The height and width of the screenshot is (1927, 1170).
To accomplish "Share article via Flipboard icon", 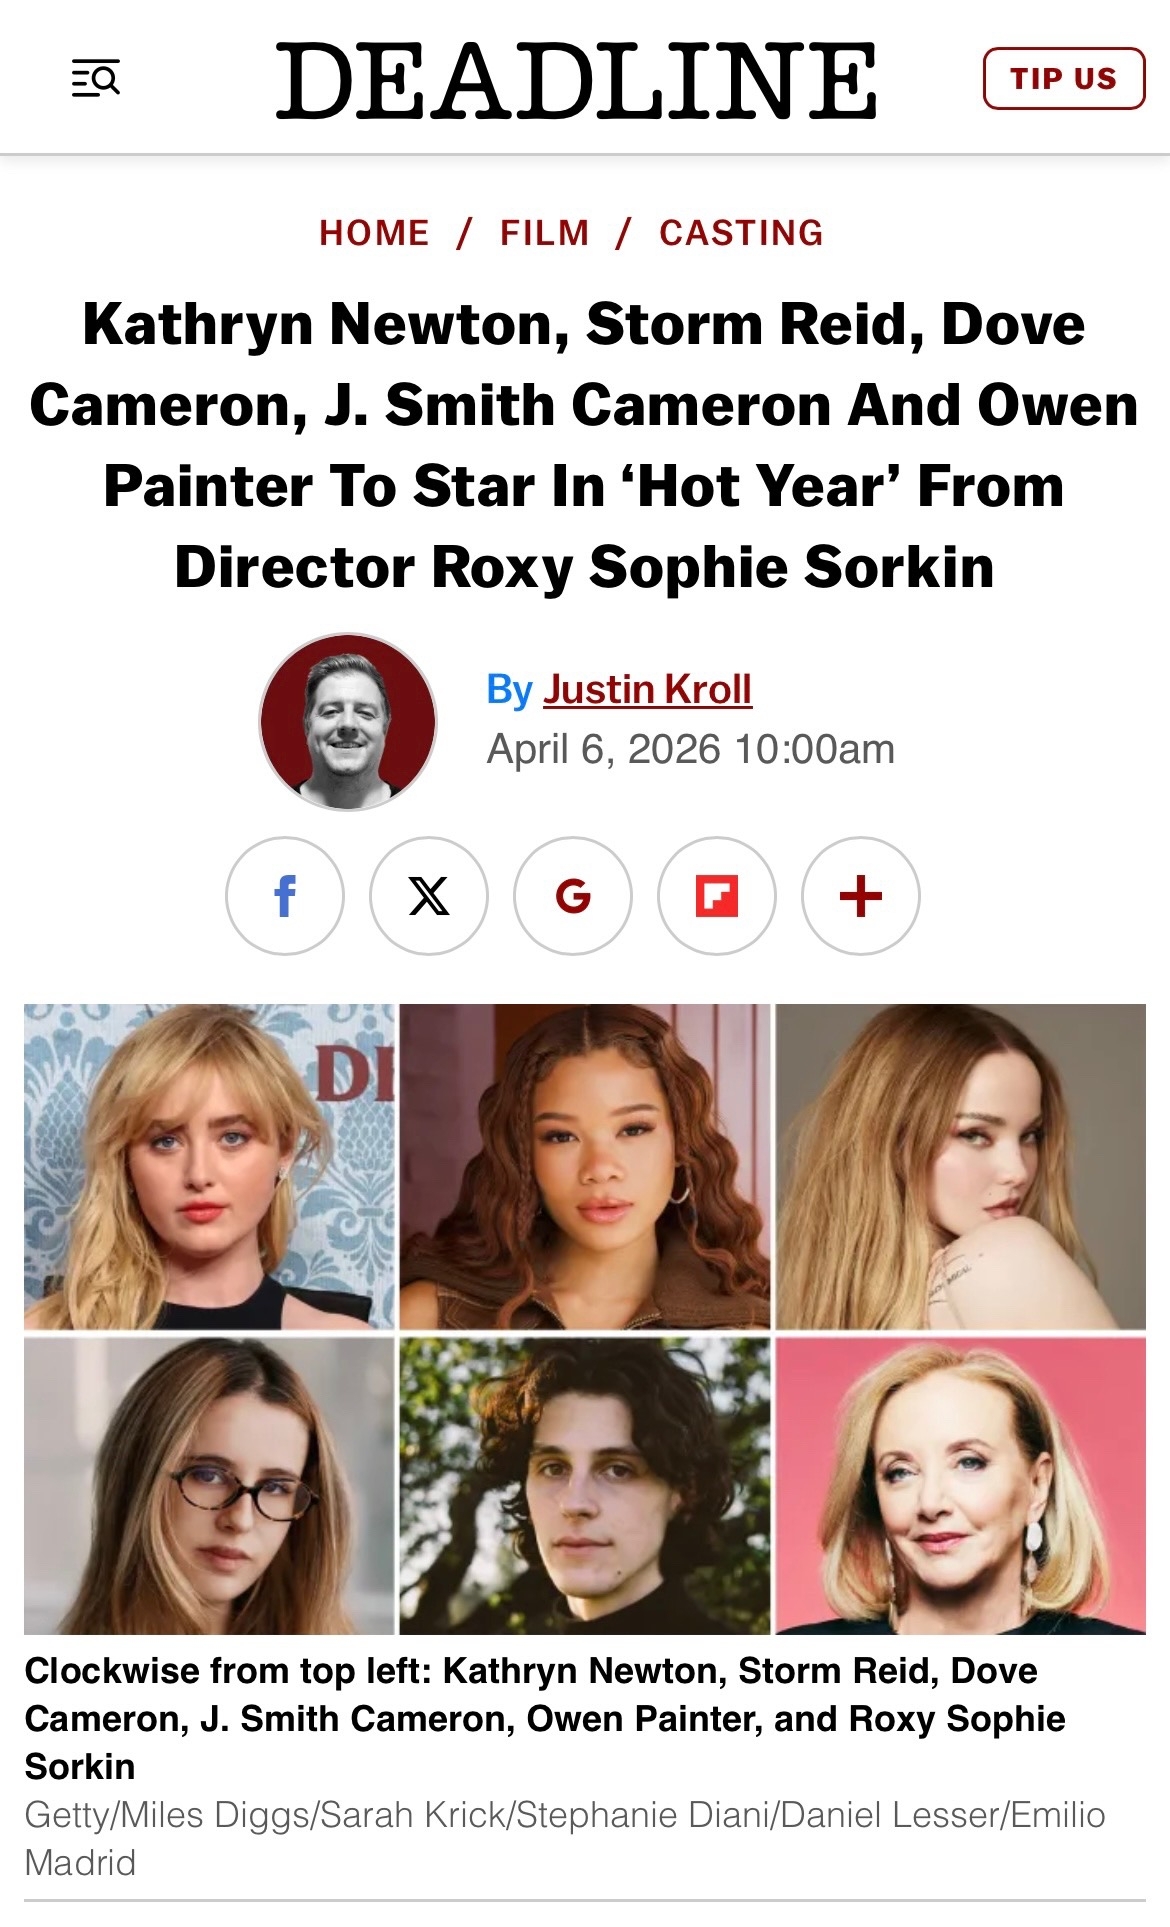I will point(717,896).
